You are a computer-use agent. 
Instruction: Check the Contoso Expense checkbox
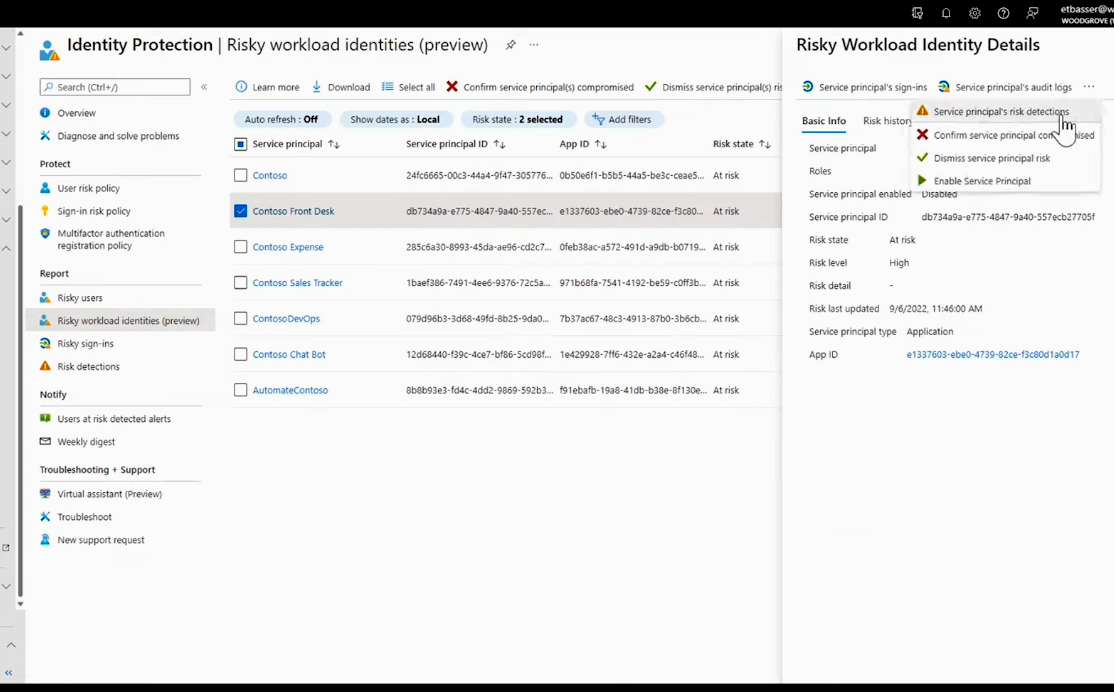click(x=241, y=247)
